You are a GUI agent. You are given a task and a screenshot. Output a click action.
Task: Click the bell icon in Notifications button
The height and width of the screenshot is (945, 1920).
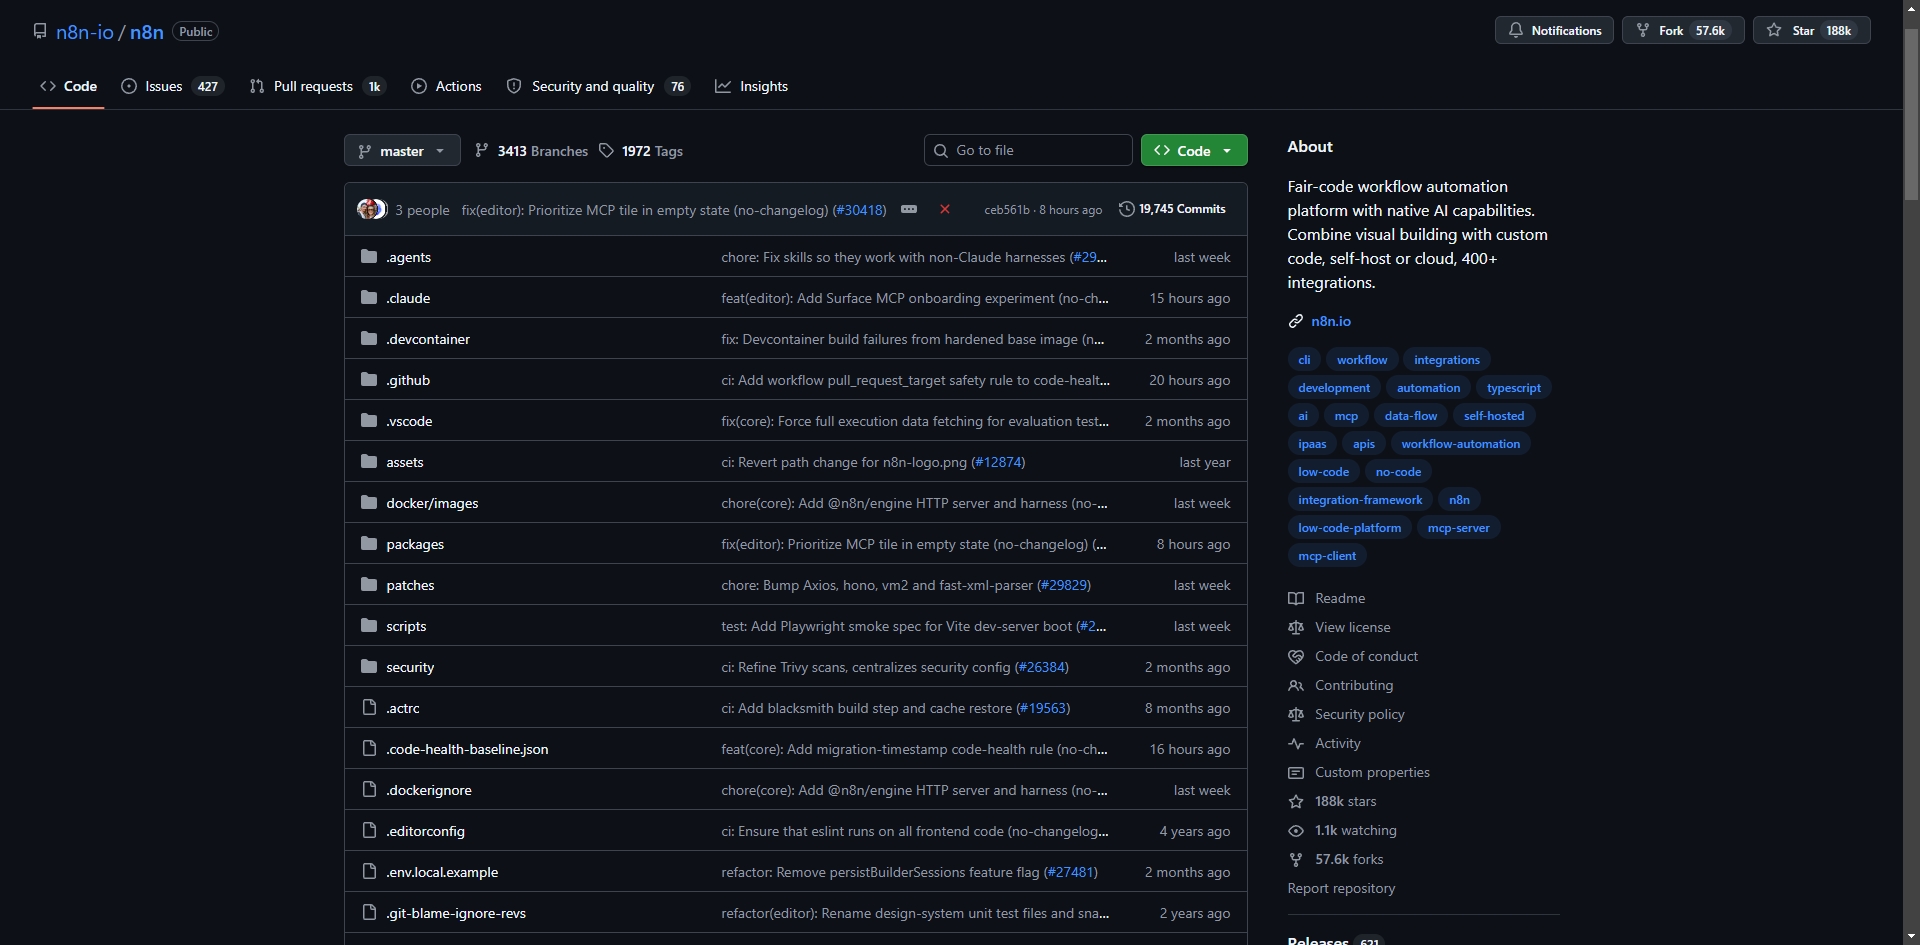pos(1516,30)
